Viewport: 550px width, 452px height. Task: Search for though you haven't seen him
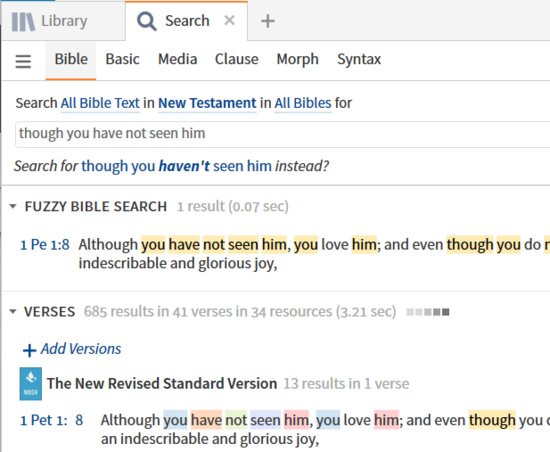click(176, 166)
